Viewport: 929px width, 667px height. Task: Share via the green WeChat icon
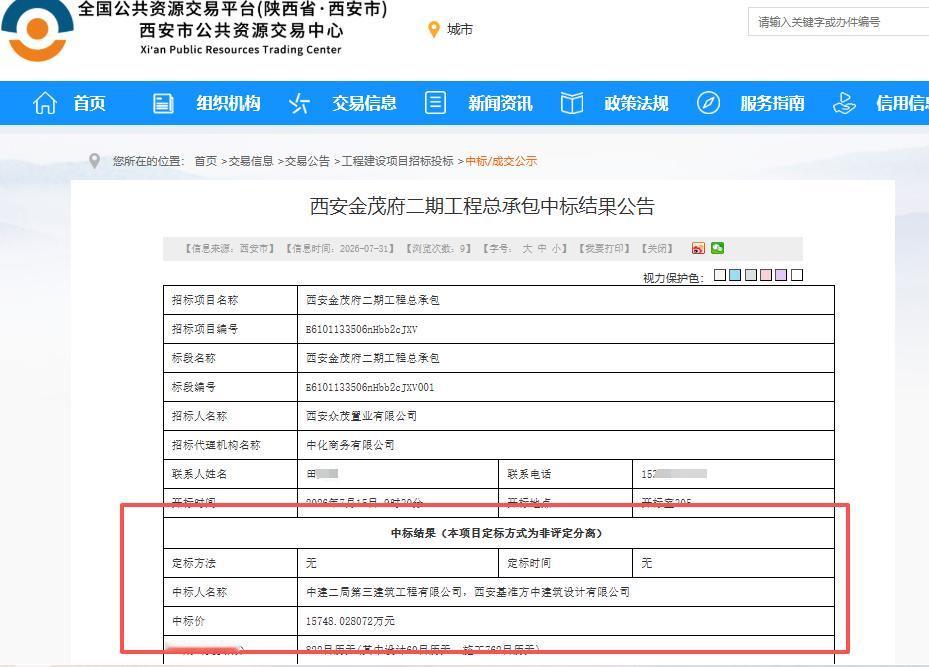point(717,248)
